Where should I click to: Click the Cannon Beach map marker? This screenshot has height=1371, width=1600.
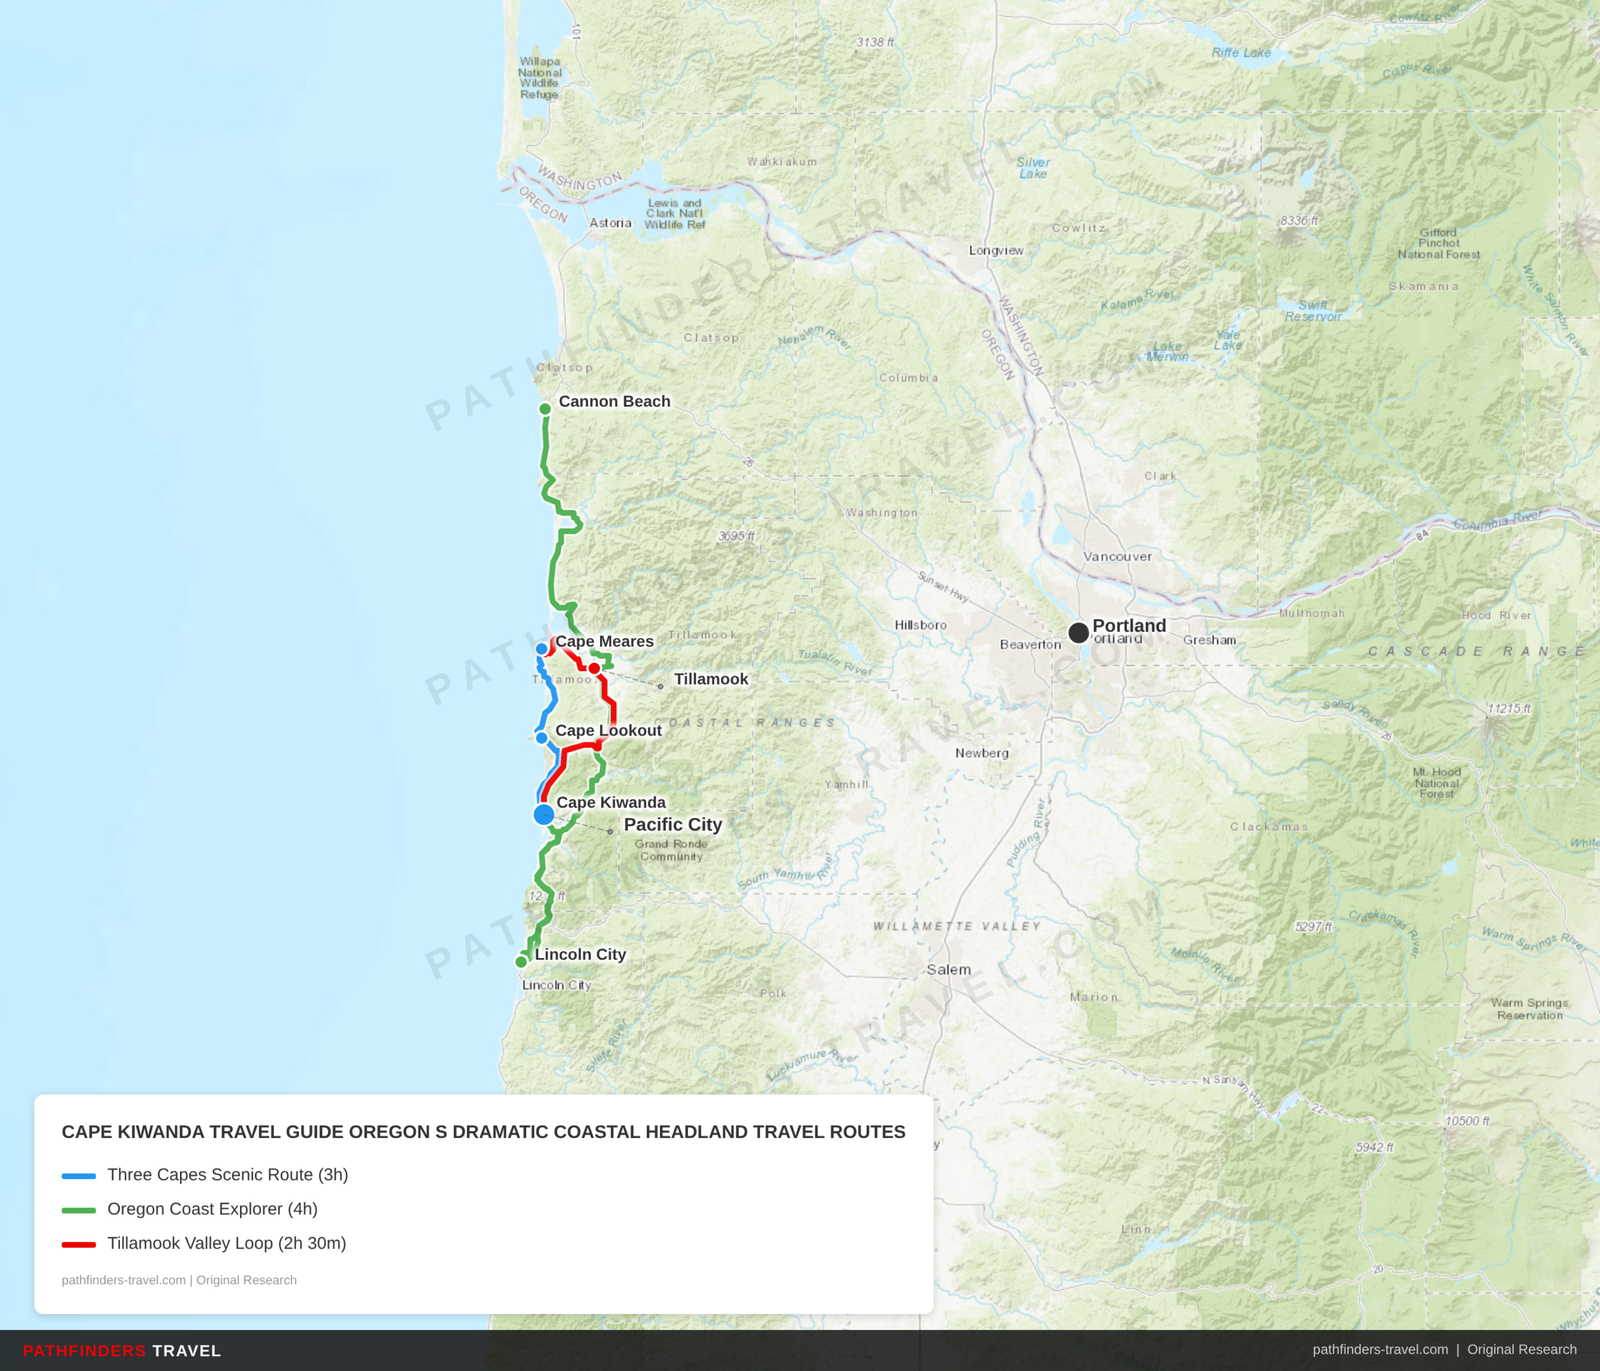545,409
